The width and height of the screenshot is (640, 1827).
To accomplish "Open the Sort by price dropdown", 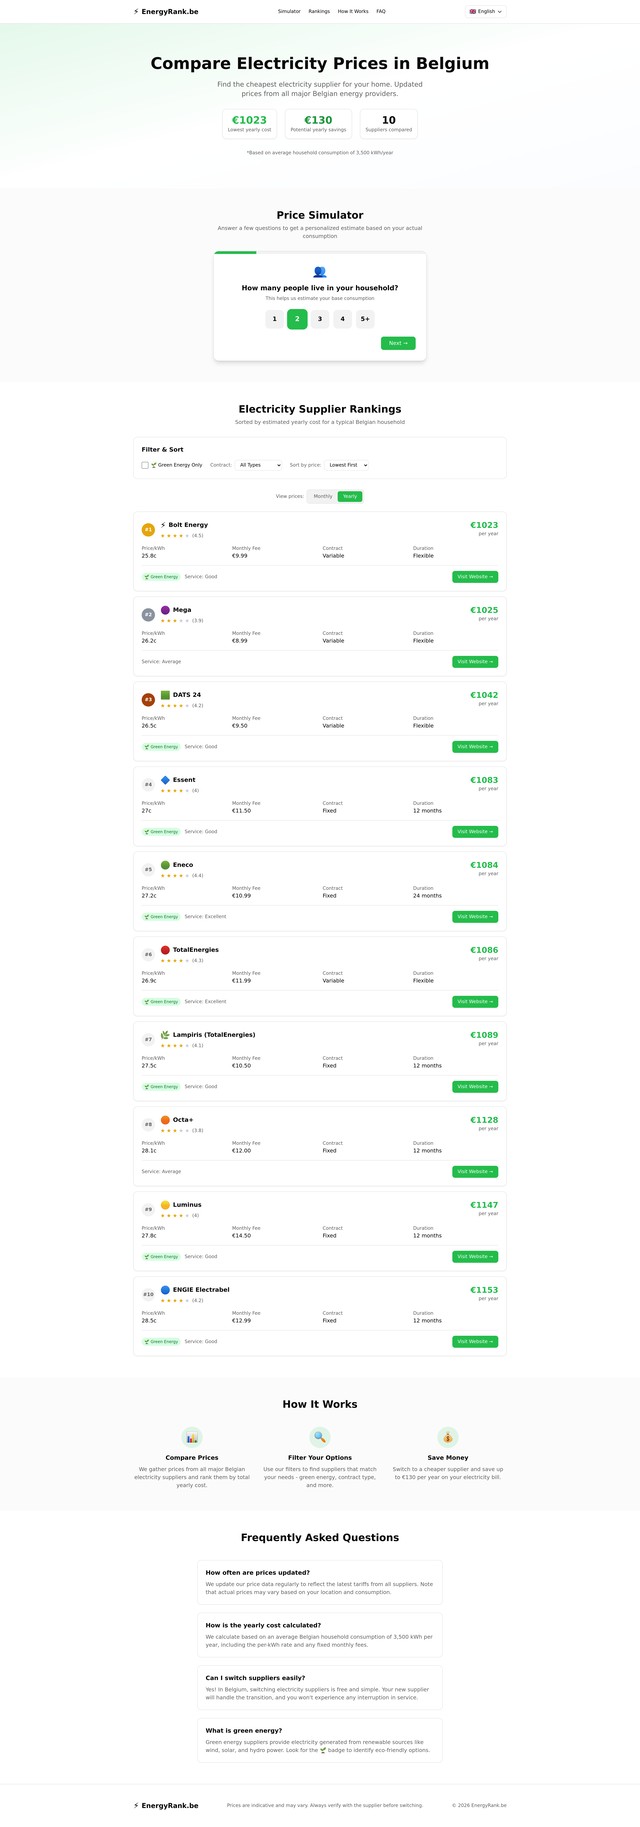I will pos(348,465).
